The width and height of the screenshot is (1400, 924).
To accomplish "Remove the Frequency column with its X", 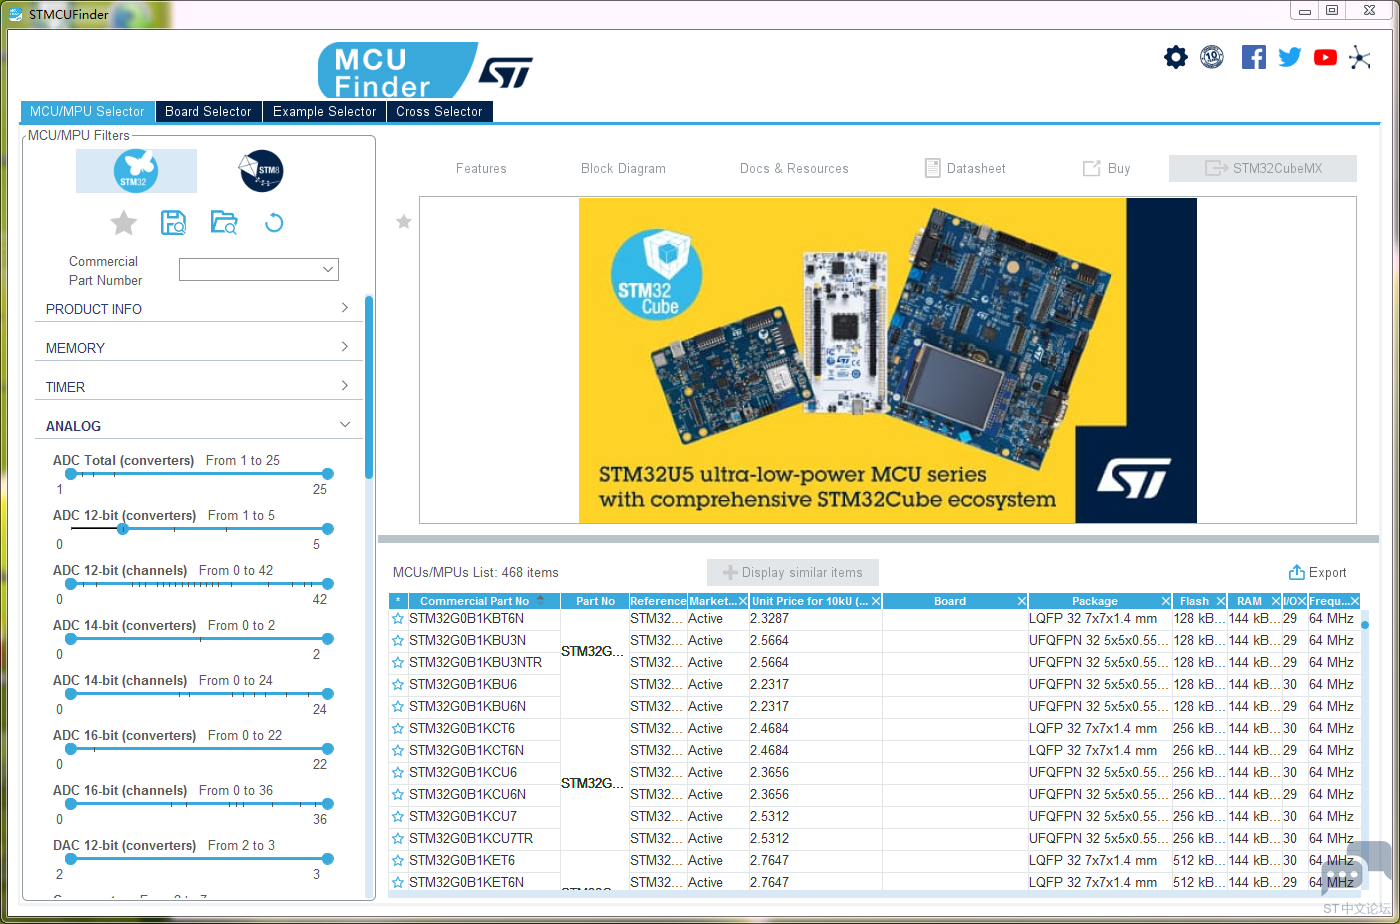I will coord(1355,601).
